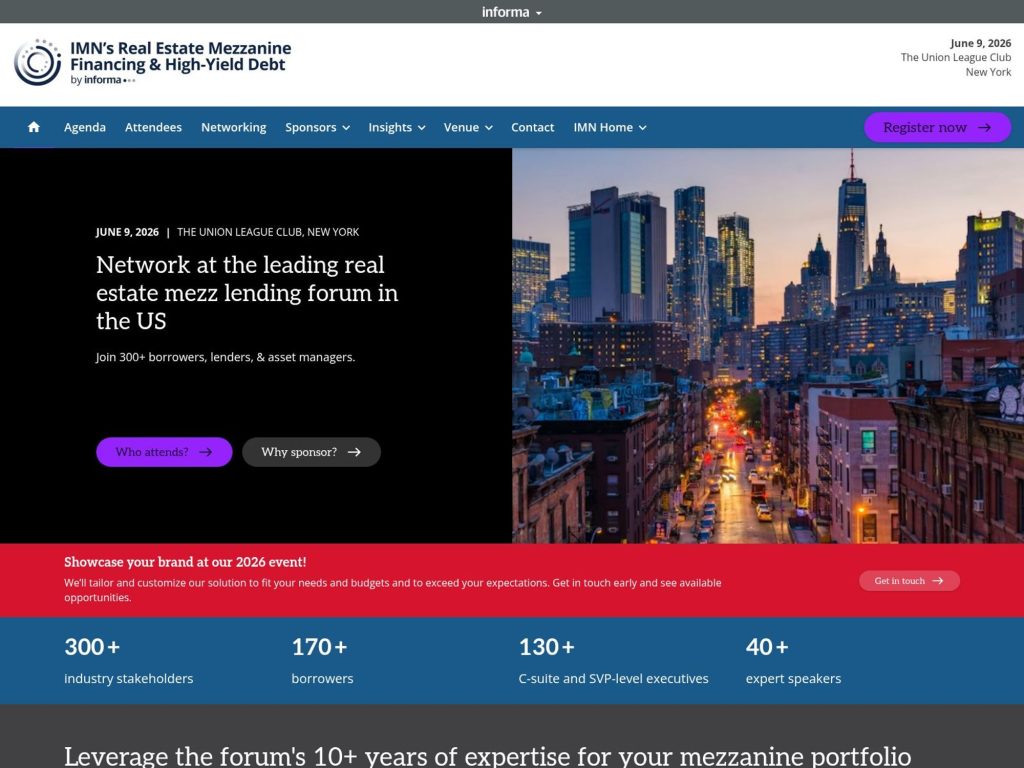Click the arrow icon on Why sponsor button
Screen dimensions: 1024x768
357,451
